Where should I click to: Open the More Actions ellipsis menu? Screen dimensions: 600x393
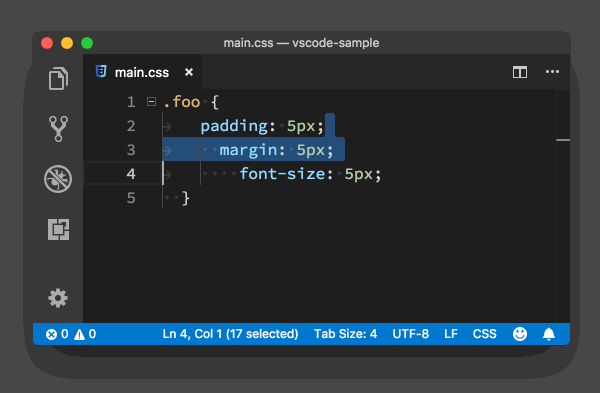coord(552,72)
